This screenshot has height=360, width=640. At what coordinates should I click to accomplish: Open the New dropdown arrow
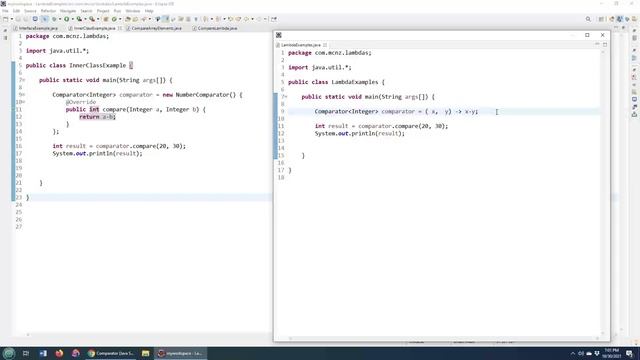(x=12, y=19)
